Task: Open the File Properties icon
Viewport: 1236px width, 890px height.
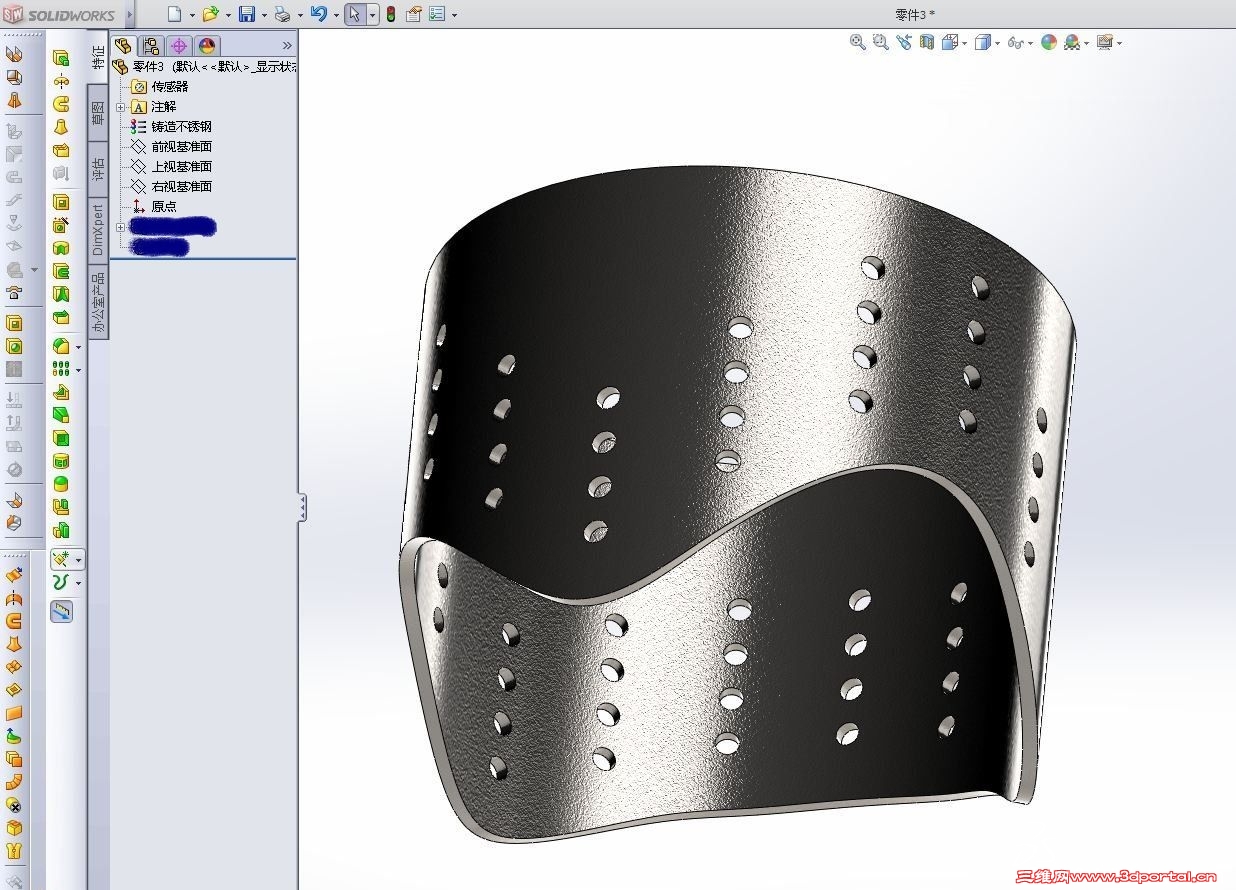Action: coord(413,14)
